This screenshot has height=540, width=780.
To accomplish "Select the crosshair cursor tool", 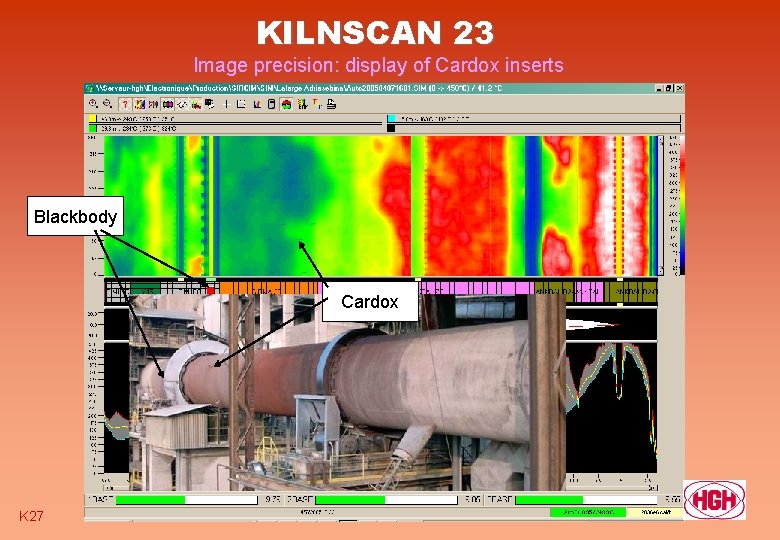I will [x=226, y=104].
